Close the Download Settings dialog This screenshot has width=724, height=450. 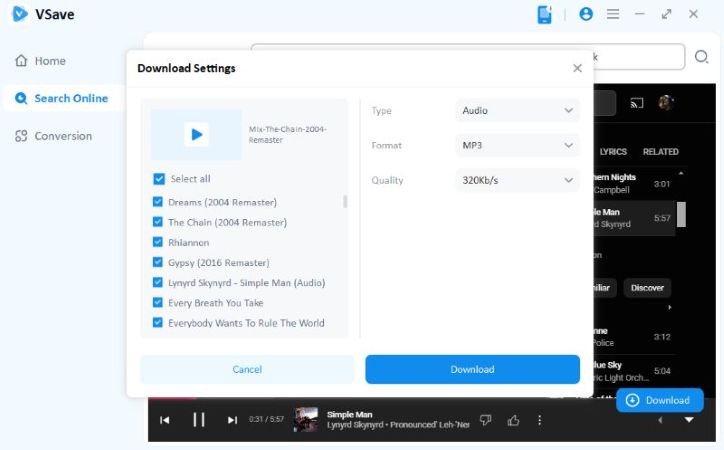pos(577,68)
